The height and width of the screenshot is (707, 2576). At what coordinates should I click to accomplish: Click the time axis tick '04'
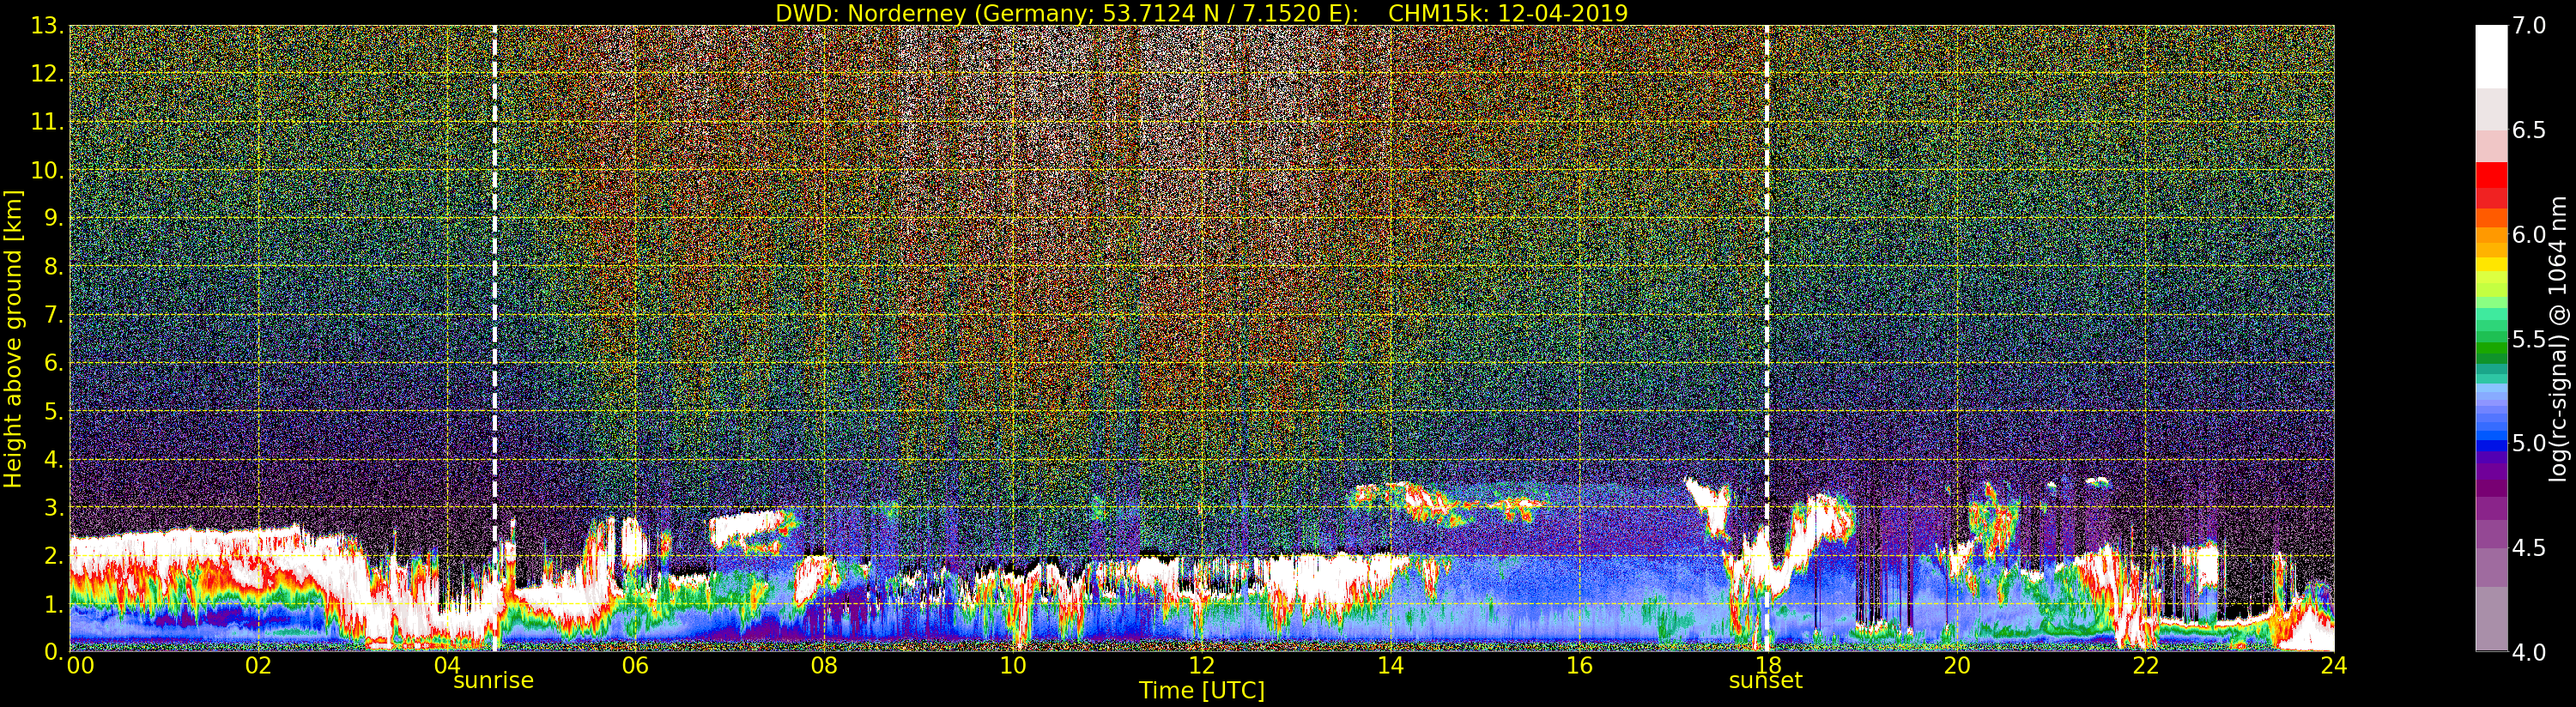447,666
